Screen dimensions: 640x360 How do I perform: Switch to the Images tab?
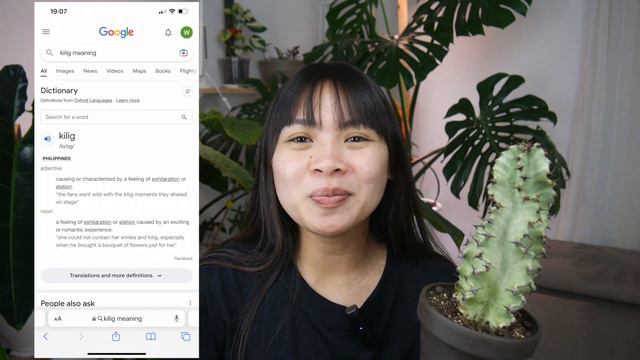[65, 71]
